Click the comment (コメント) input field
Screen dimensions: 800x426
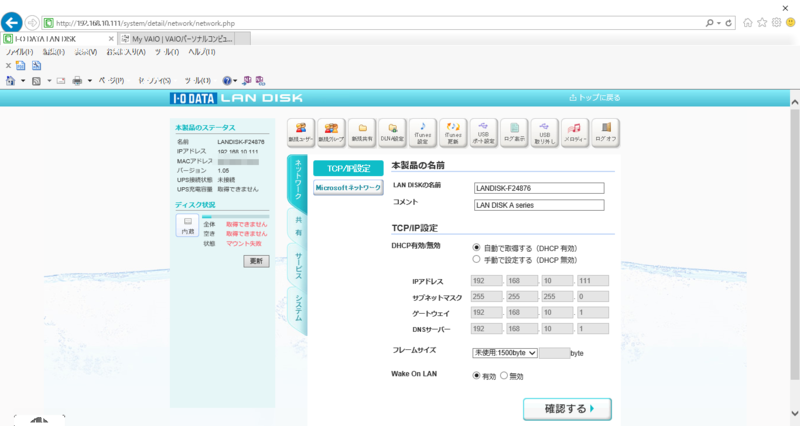point(539,205)
